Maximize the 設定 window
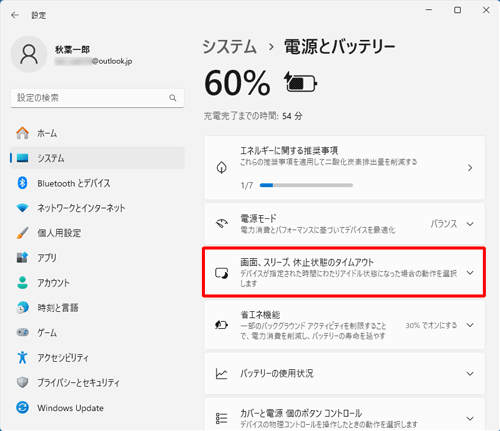Image resolution: width=500 pixels, height=431 pixels. tap(458, 10)
